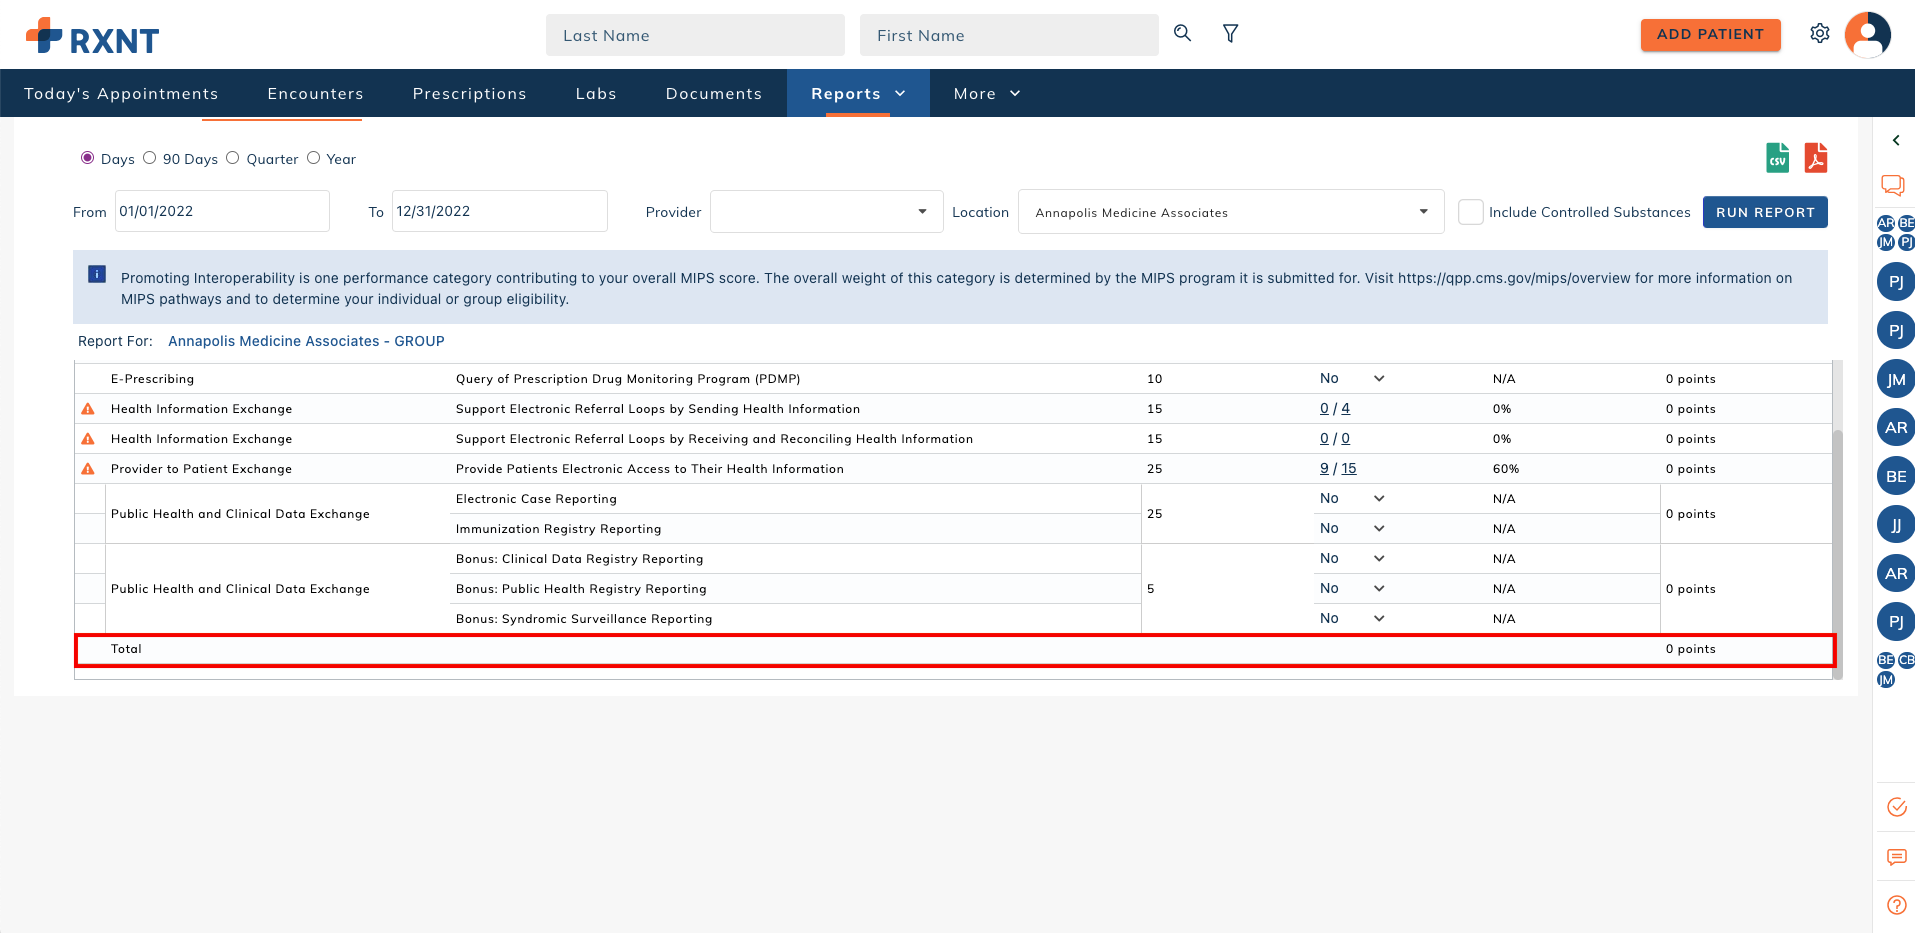The width and height of the screenshot is (1915, 933).
Task: Open the settings gear
Action: (x=1820, y=34)
